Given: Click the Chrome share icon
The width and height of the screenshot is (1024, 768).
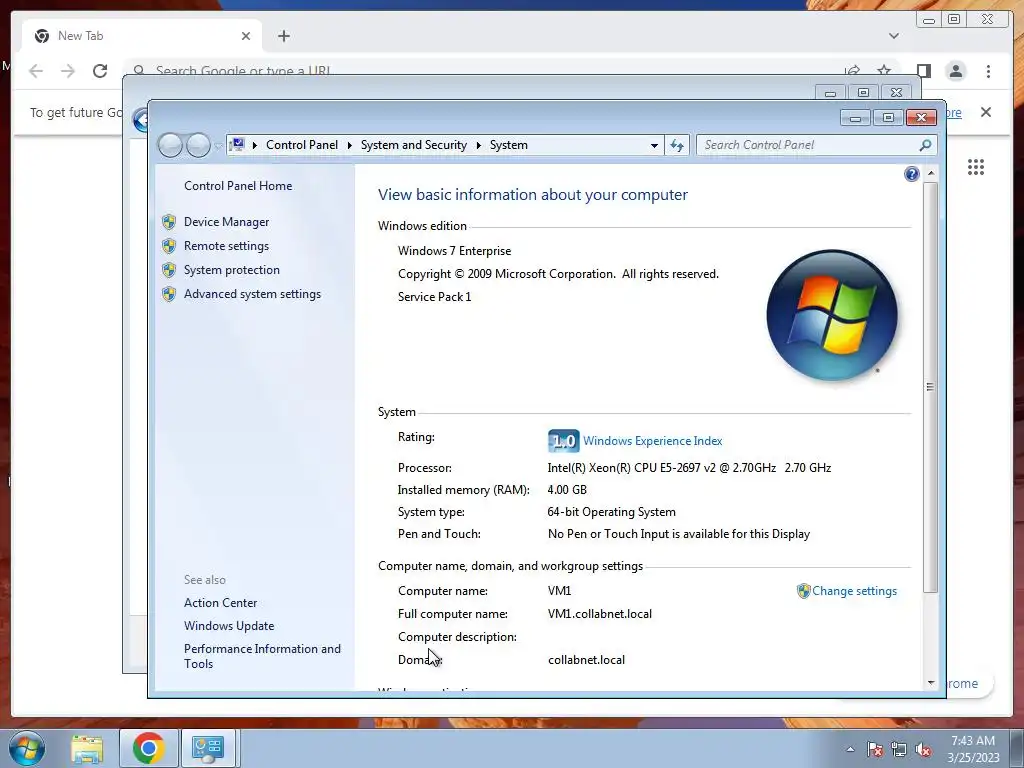Looking at the screenshot, I should point(852,71).
